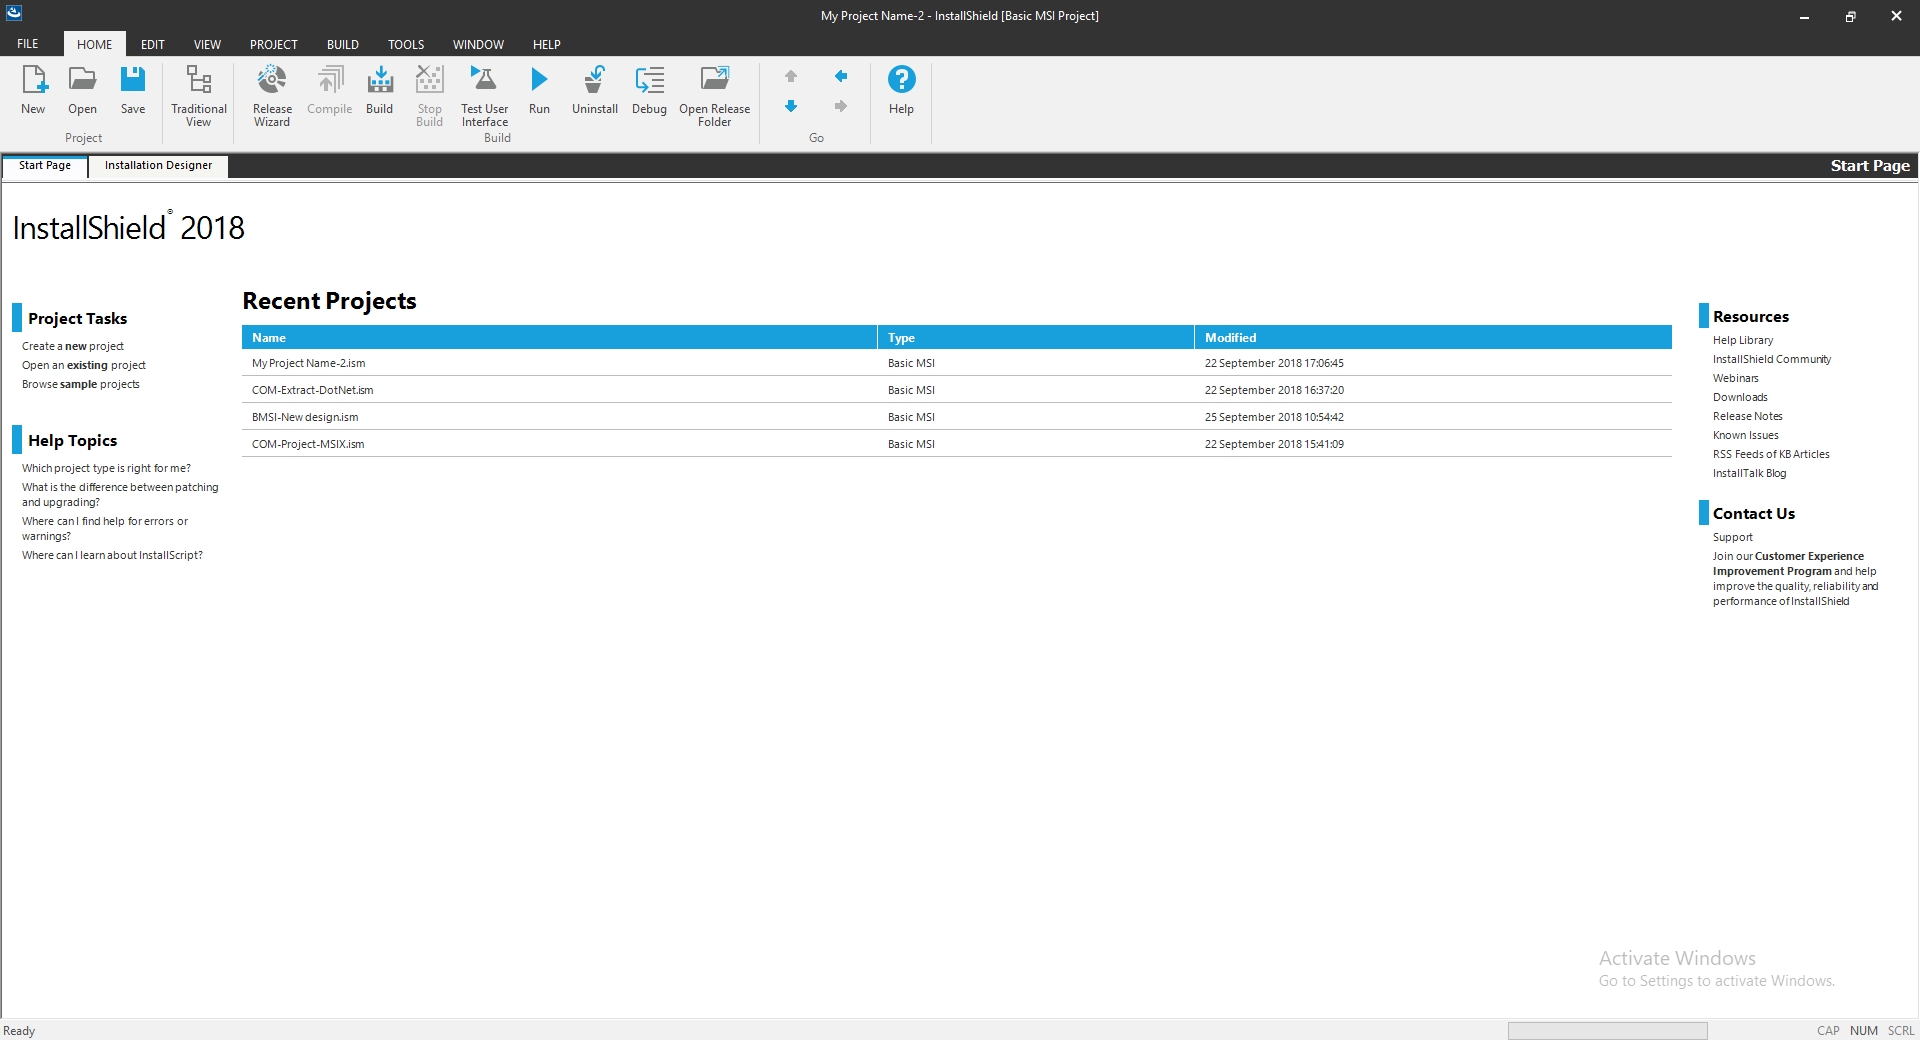Click the Stop Build icon
This screenshot has height=1040, width=1920.
coord(430,96)
